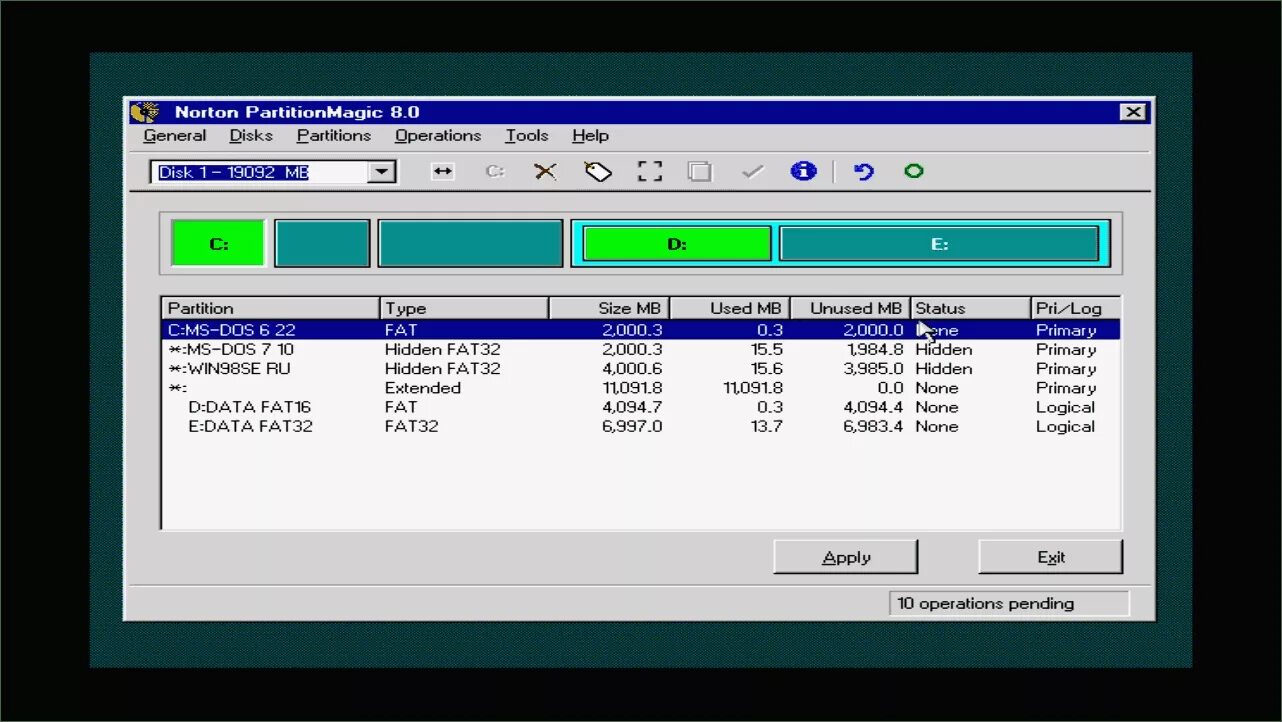Viewport: 1282px width, 722px height.
Task: Click the Status column header
Action: 970,308
